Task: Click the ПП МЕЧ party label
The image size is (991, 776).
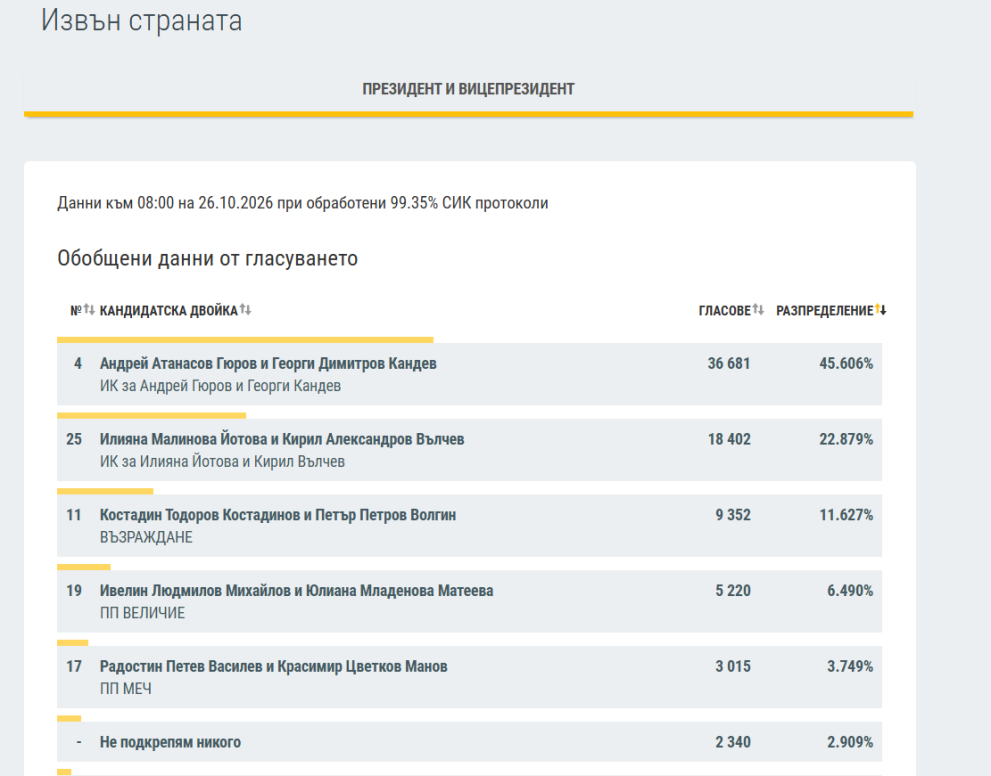Action: click(126, 689)
